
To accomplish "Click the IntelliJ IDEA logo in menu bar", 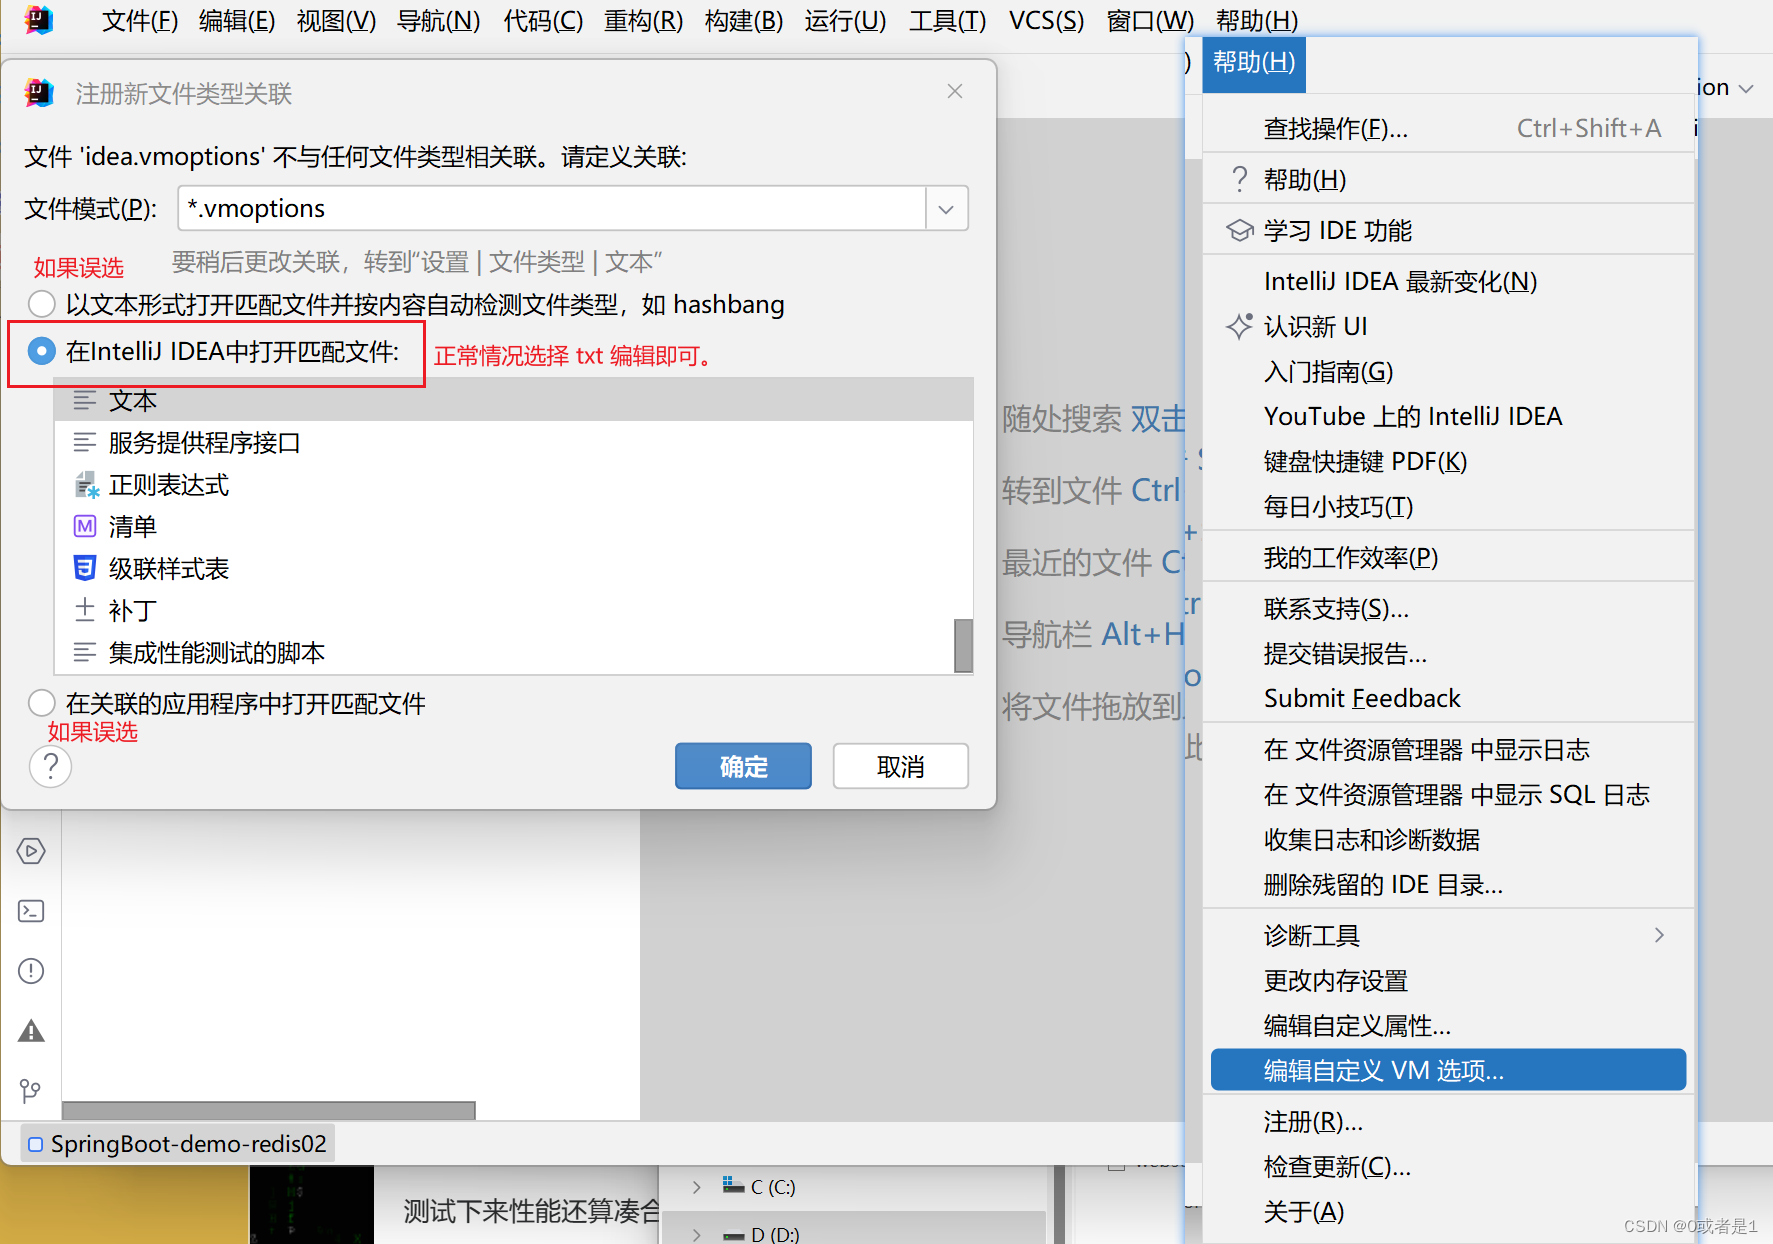I will [x=38, y=20].
